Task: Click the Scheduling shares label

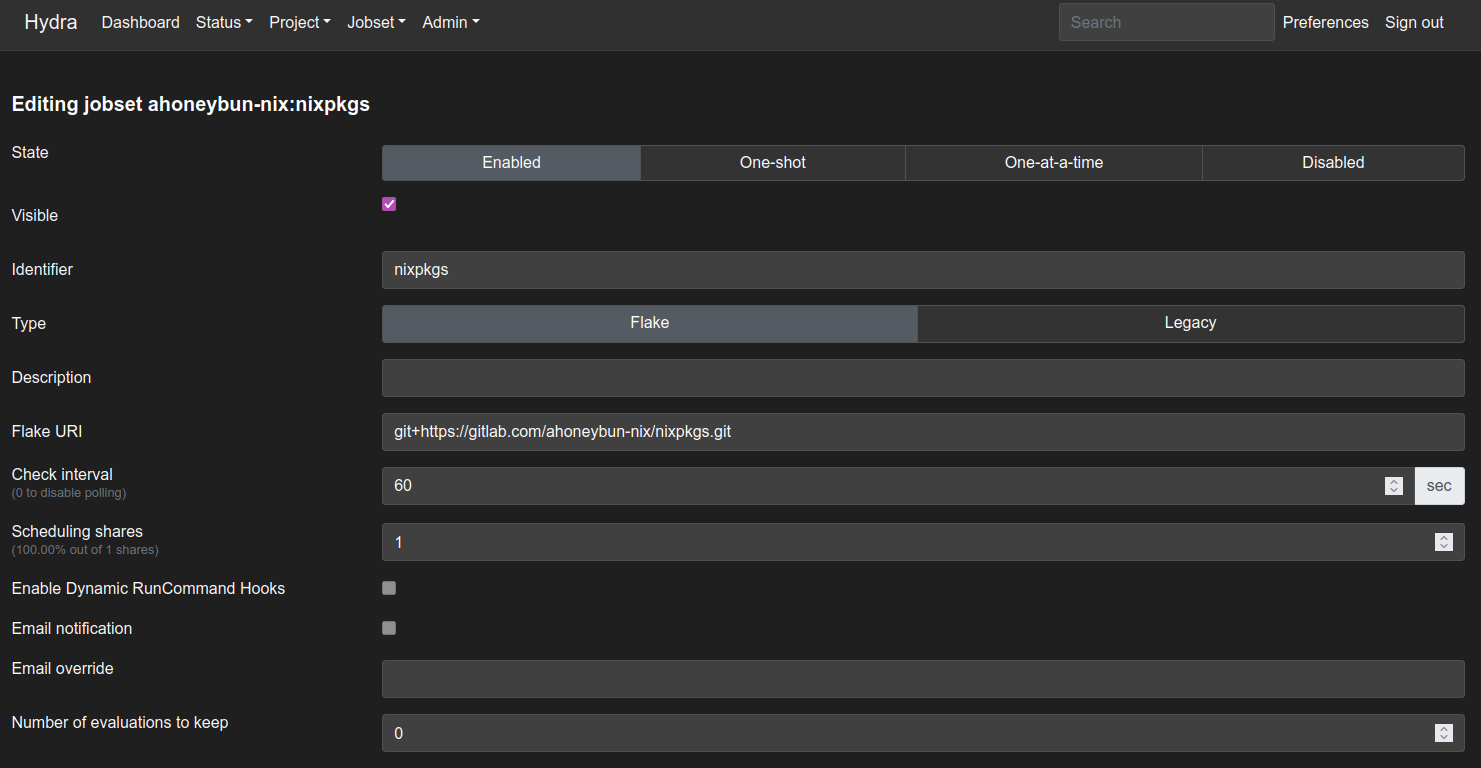Action: coord(77,531)
